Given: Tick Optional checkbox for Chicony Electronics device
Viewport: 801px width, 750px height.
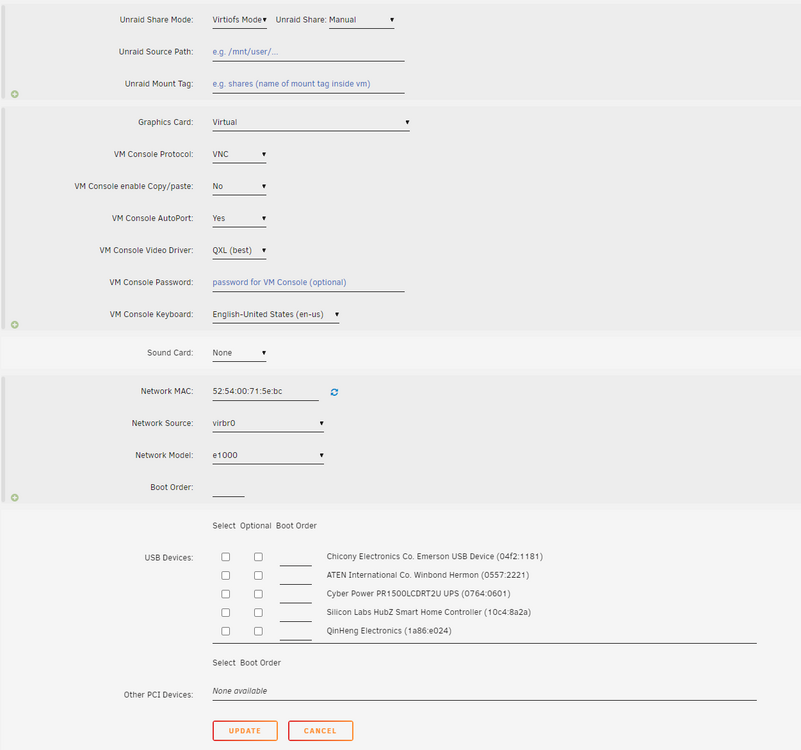Looking at the screenshot, I should click(258, 557).
